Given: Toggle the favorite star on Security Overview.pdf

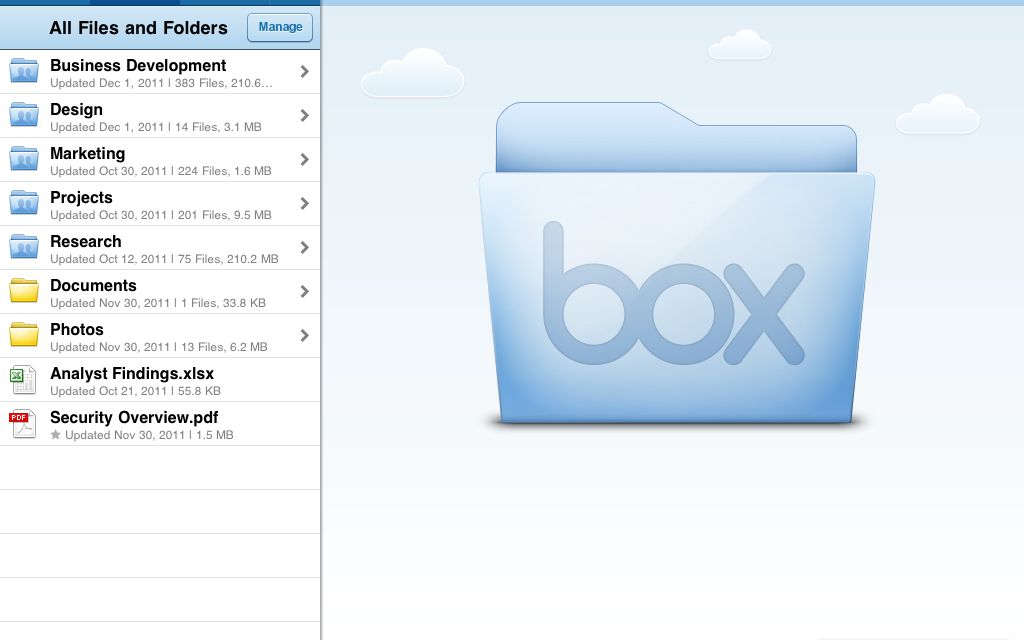Looking at the screenshot, I should point(56,436).
